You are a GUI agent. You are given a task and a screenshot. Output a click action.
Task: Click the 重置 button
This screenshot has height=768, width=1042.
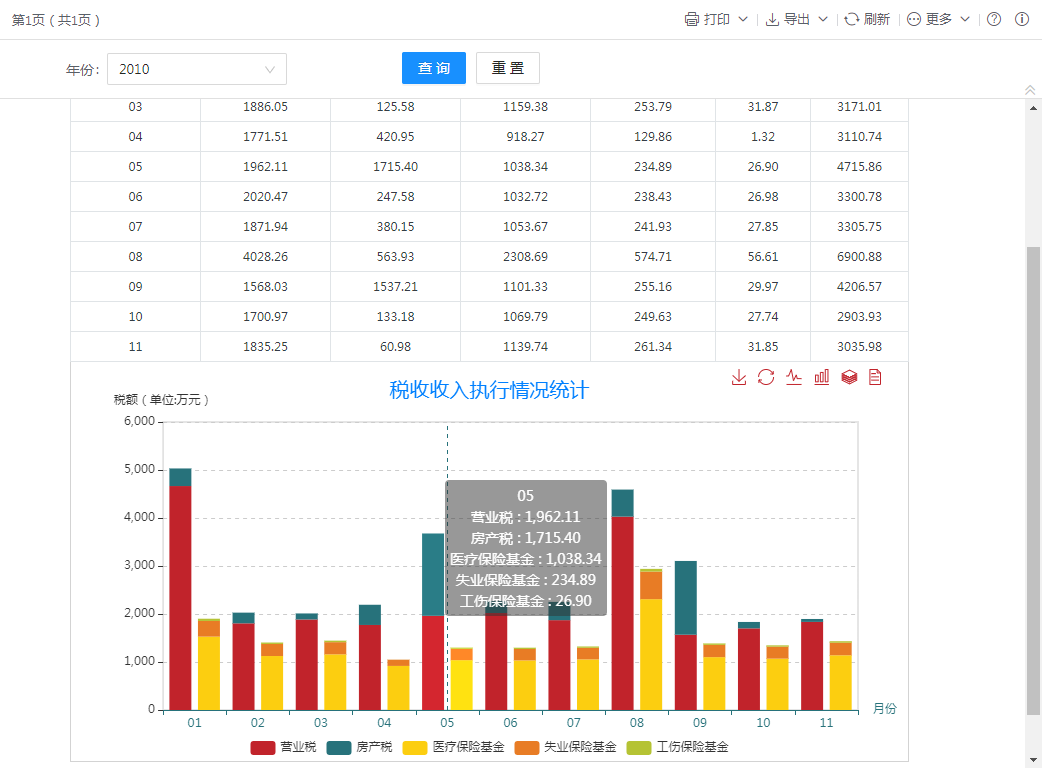coord(508,68)
